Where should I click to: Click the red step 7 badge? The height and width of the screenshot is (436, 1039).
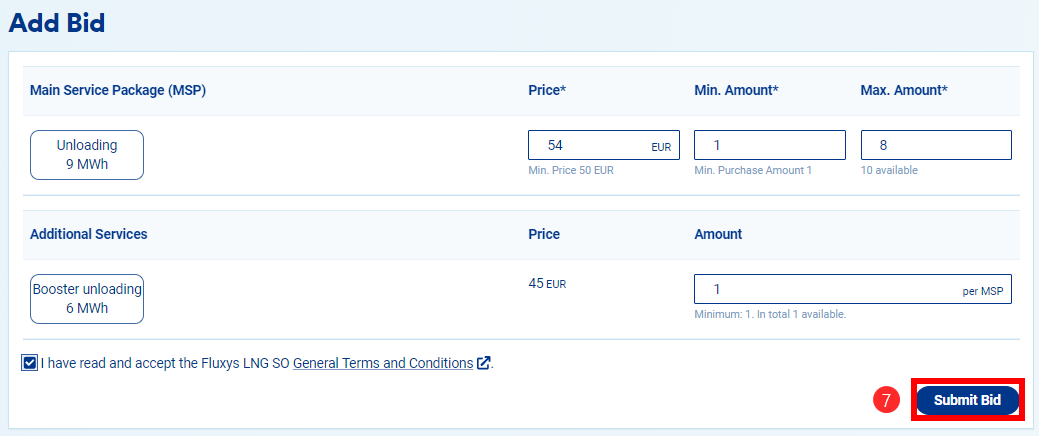884,401
